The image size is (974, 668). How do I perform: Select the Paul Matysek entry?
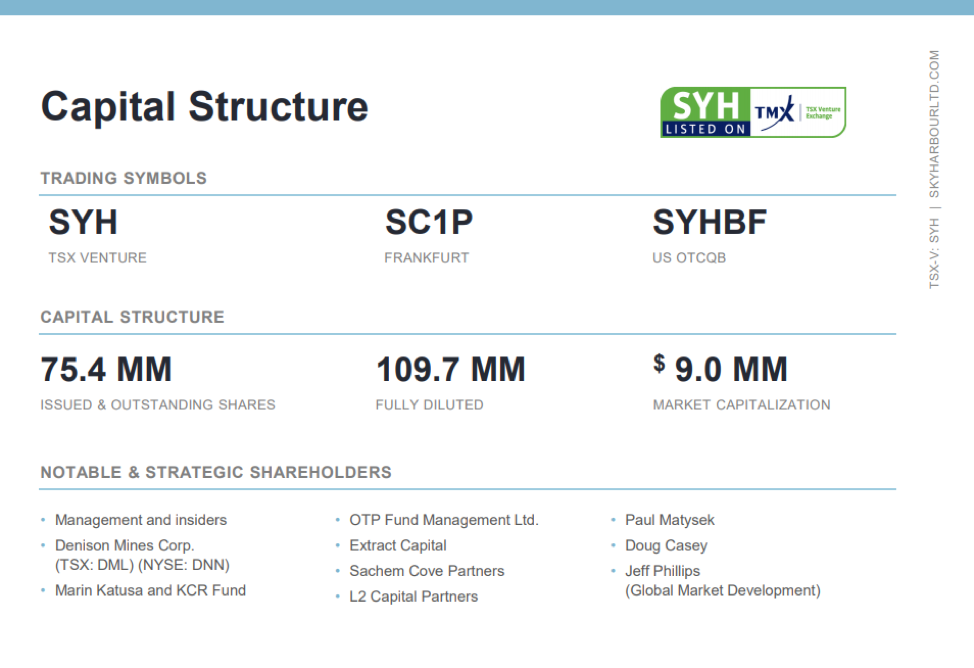[x=670, y=520]
